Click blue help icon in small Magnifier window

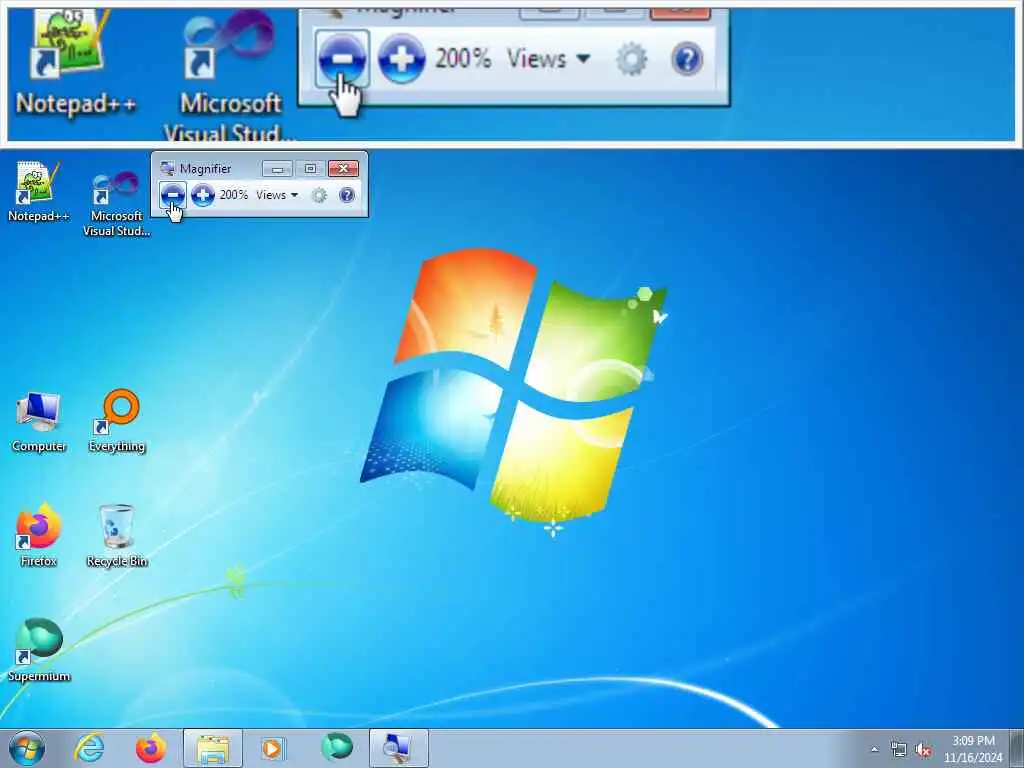(347, 195)
